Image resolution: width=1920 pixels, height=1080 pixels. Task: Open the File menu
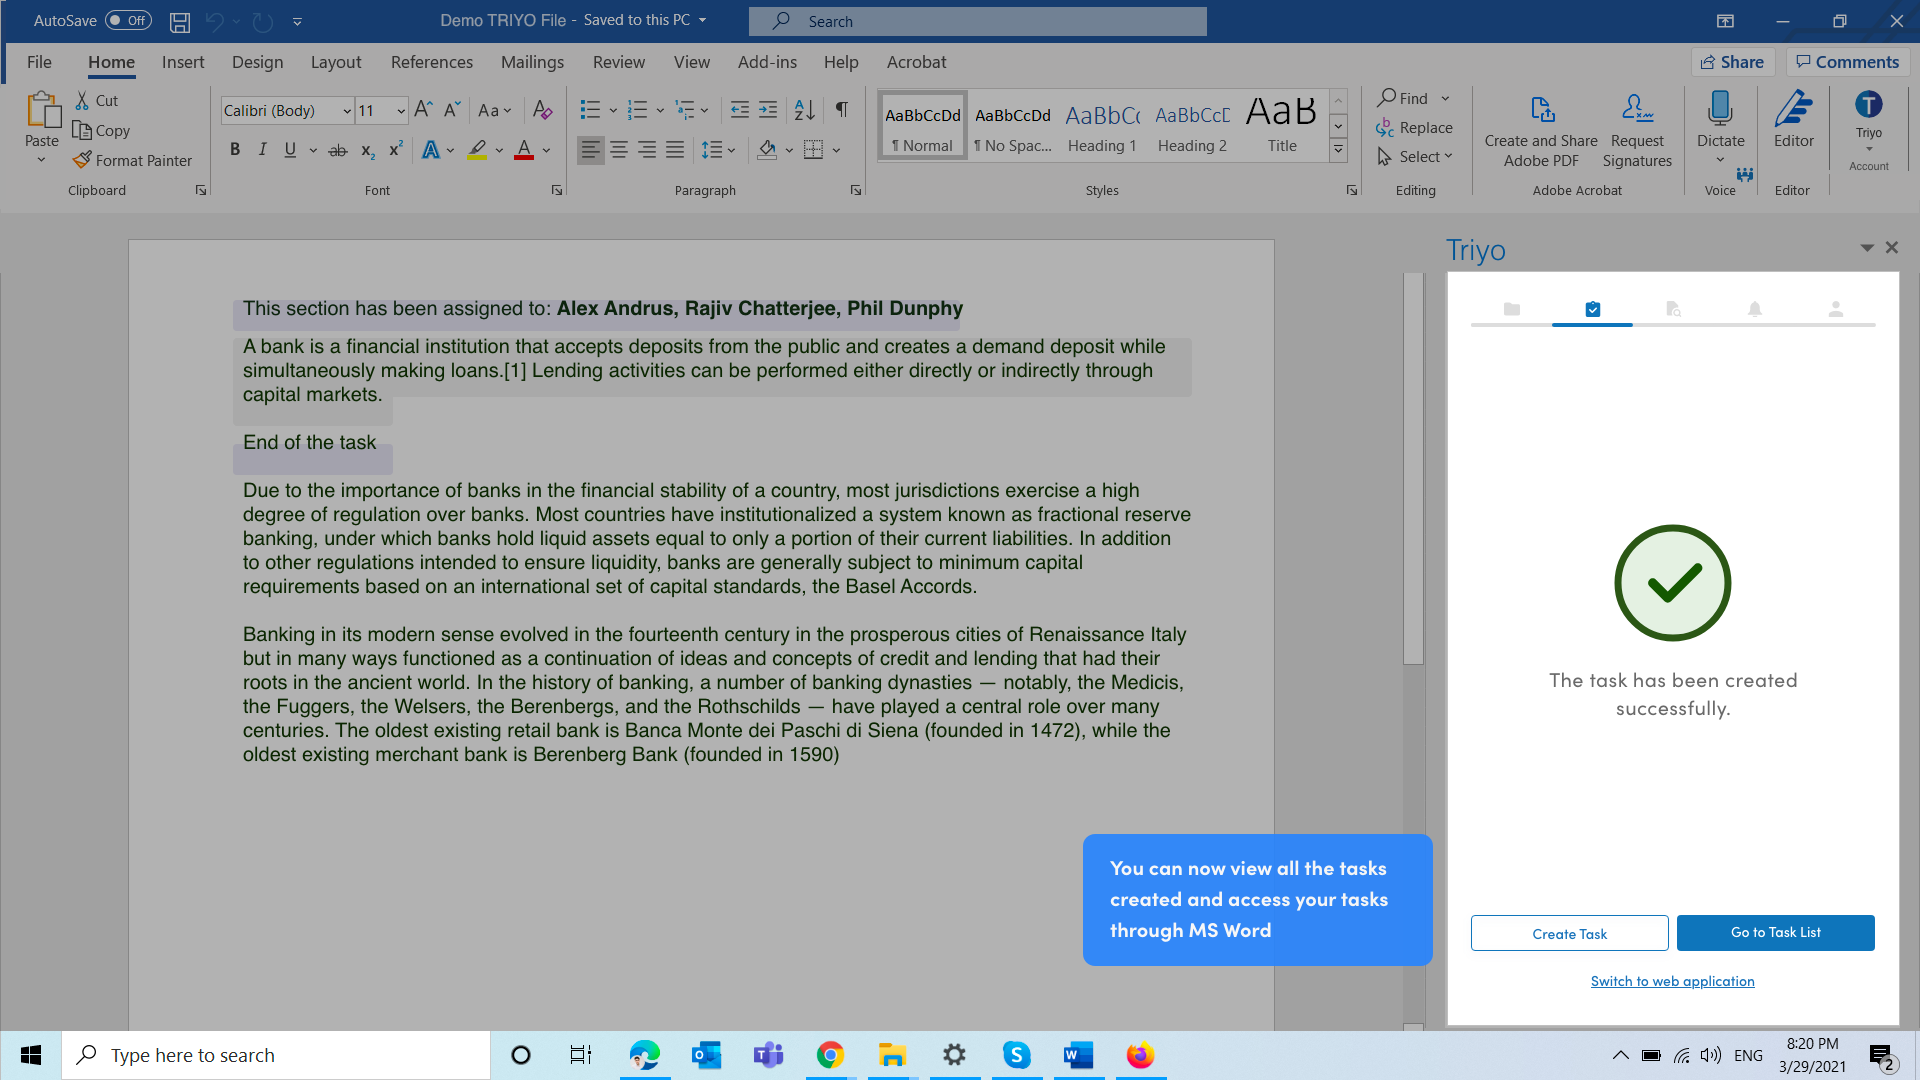tap(39, 62)
